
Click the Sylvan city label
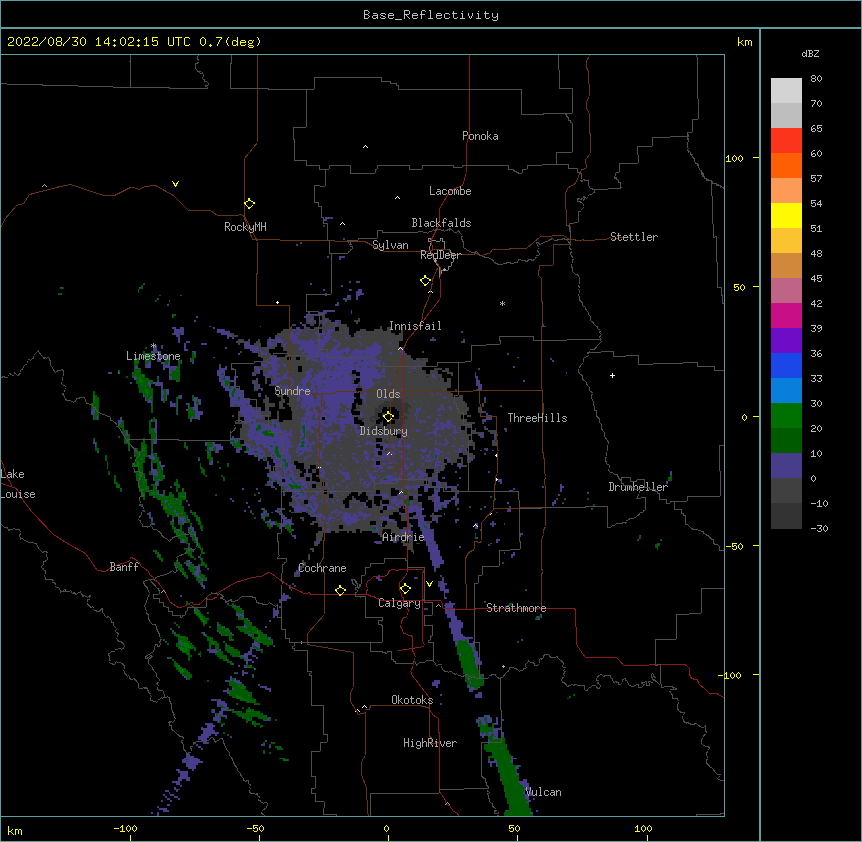pos(390,245)
